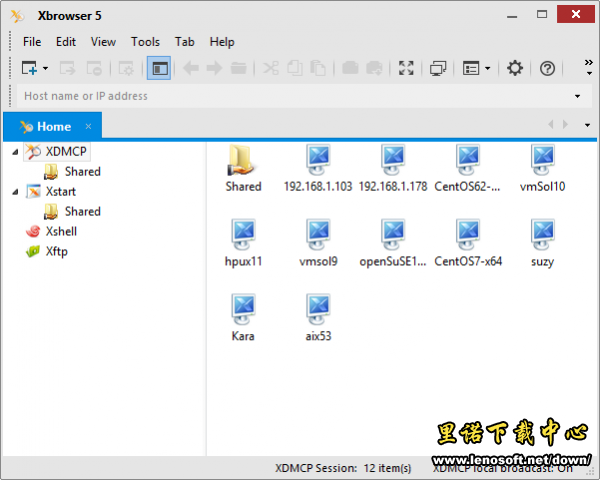Select XDMCP in the tree
The height and width of the screenshot is (480, 600).
57,152
